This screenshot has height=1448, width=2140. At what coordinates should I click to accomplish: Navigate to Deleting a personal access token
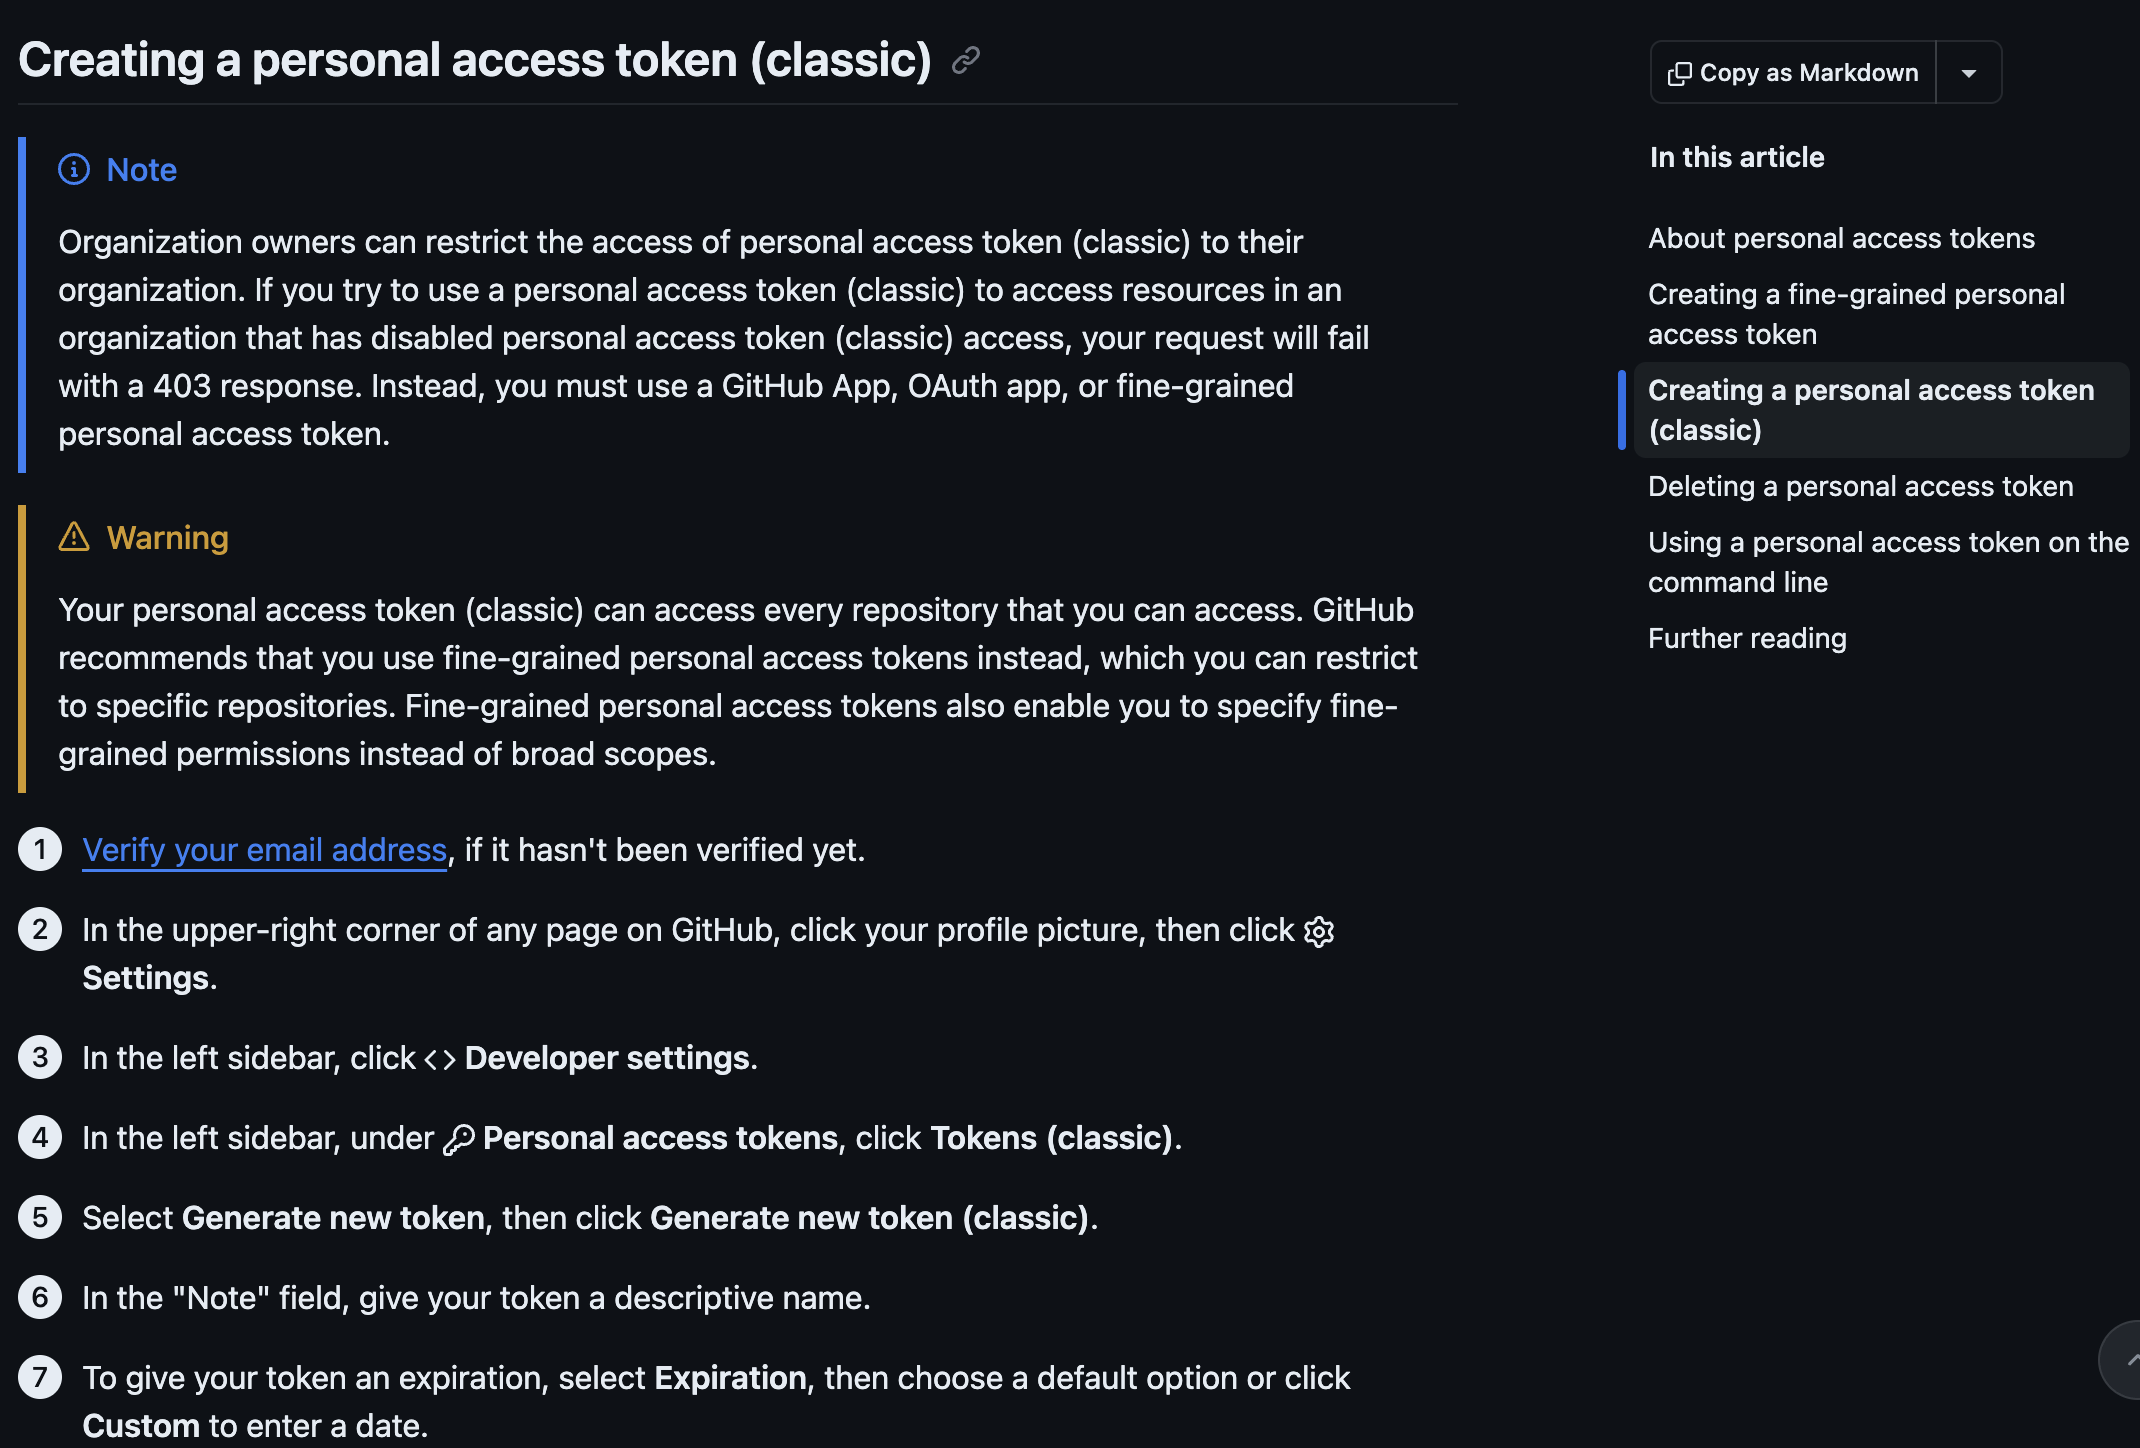tap(1860, 486)
